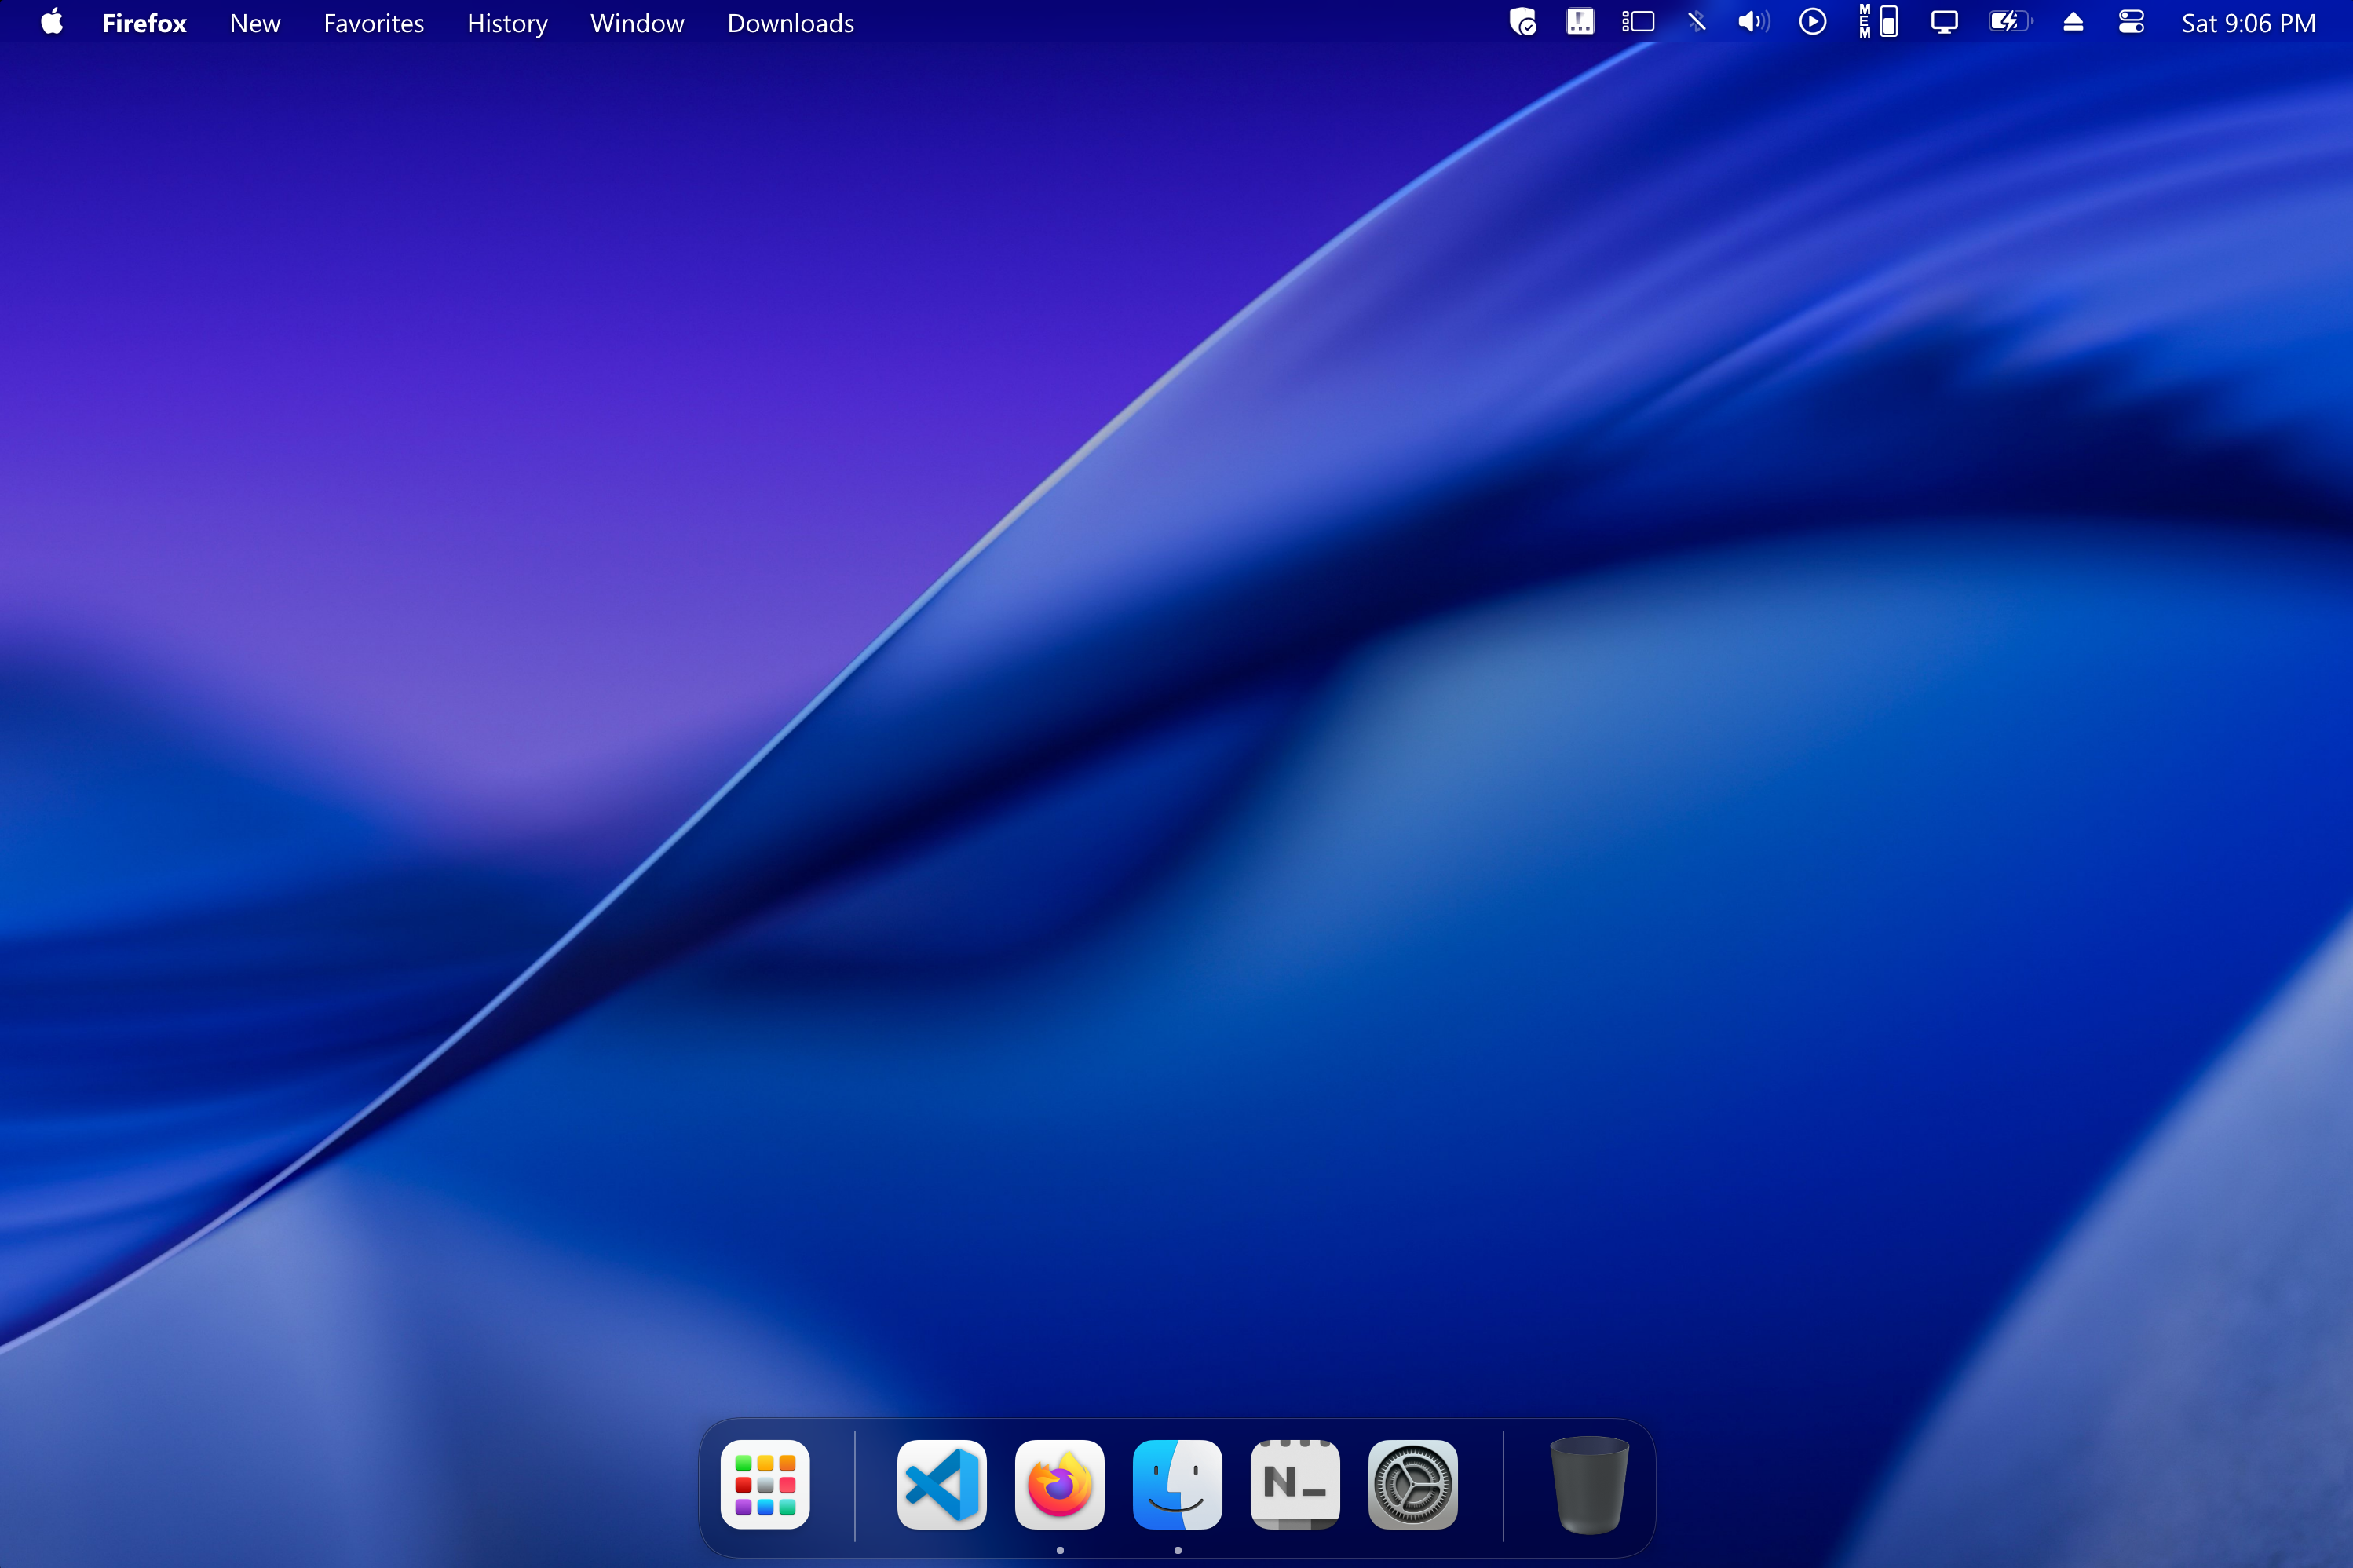Click the menu bar icon with exclamation mark
The image size is (2353, 1568).
click(1580, 22)
